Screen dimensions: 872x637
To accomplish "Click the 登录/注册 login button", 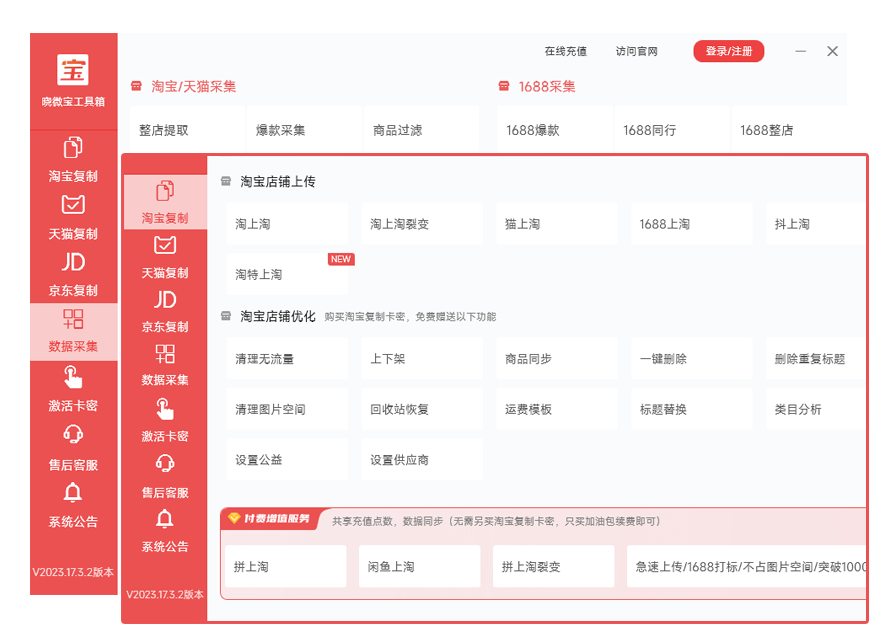I will pos(728,51).
